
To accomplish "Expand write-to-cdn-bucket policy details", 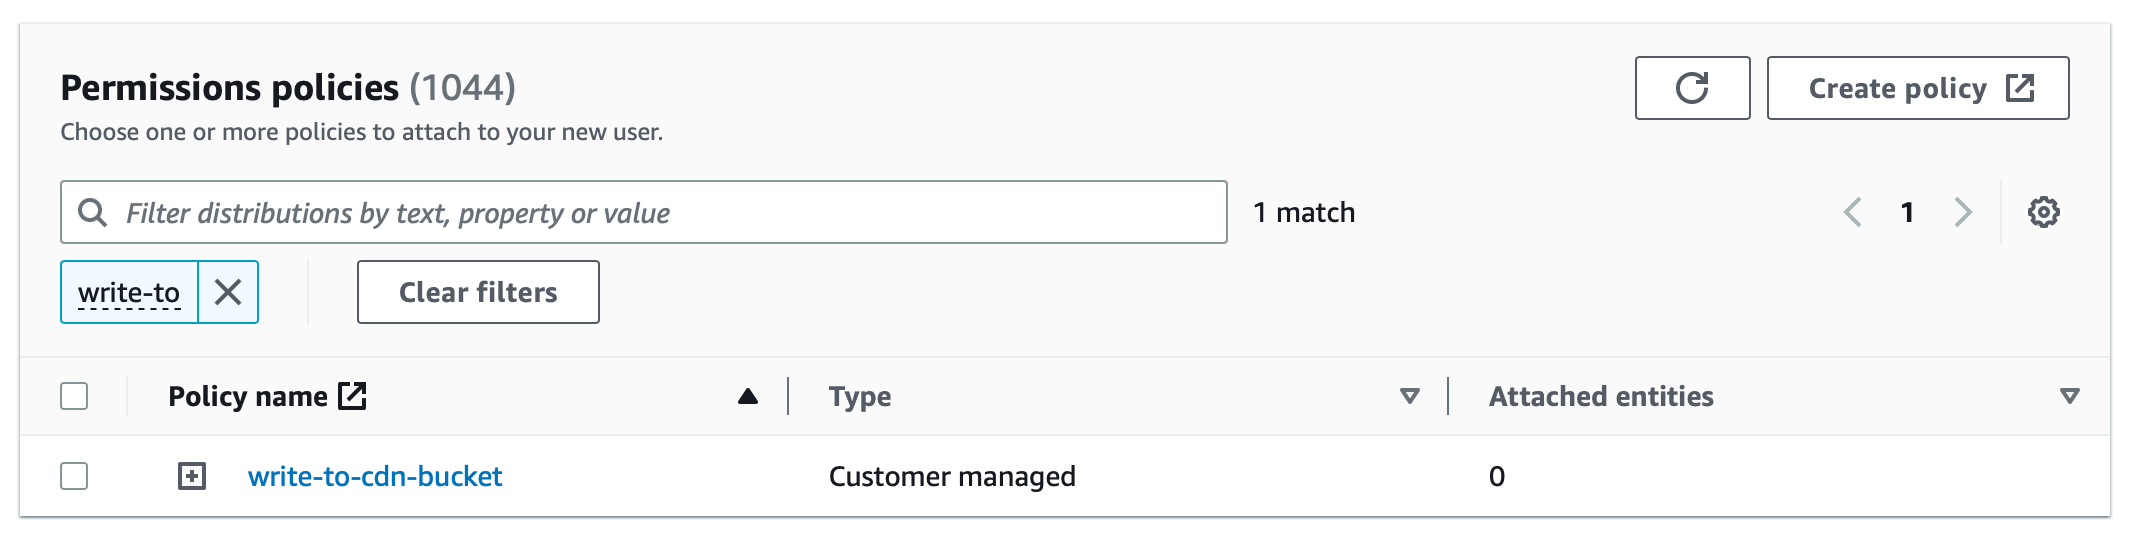I will (192, 476).
